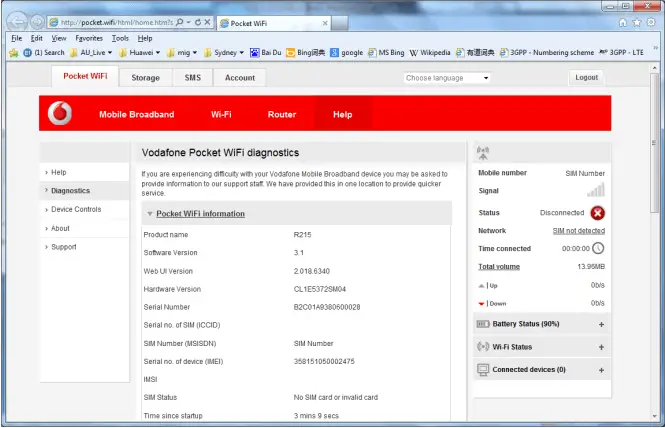Open the Sydney favorites folder dropdown

click(224, 53)
